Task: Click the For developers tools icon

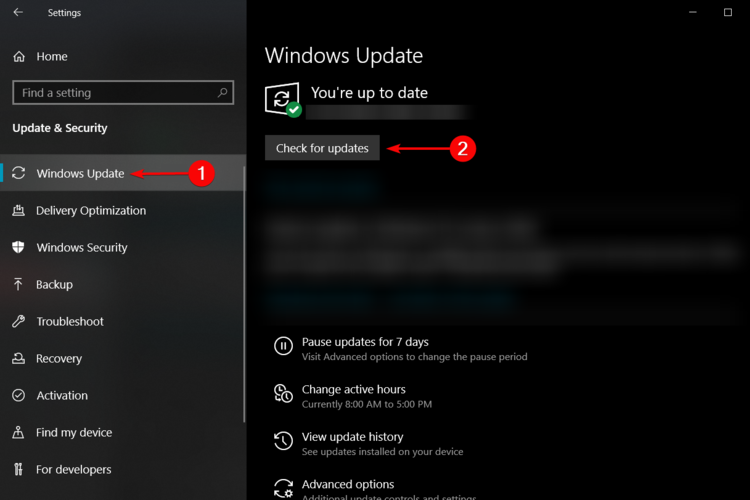Action: (18, 469)
